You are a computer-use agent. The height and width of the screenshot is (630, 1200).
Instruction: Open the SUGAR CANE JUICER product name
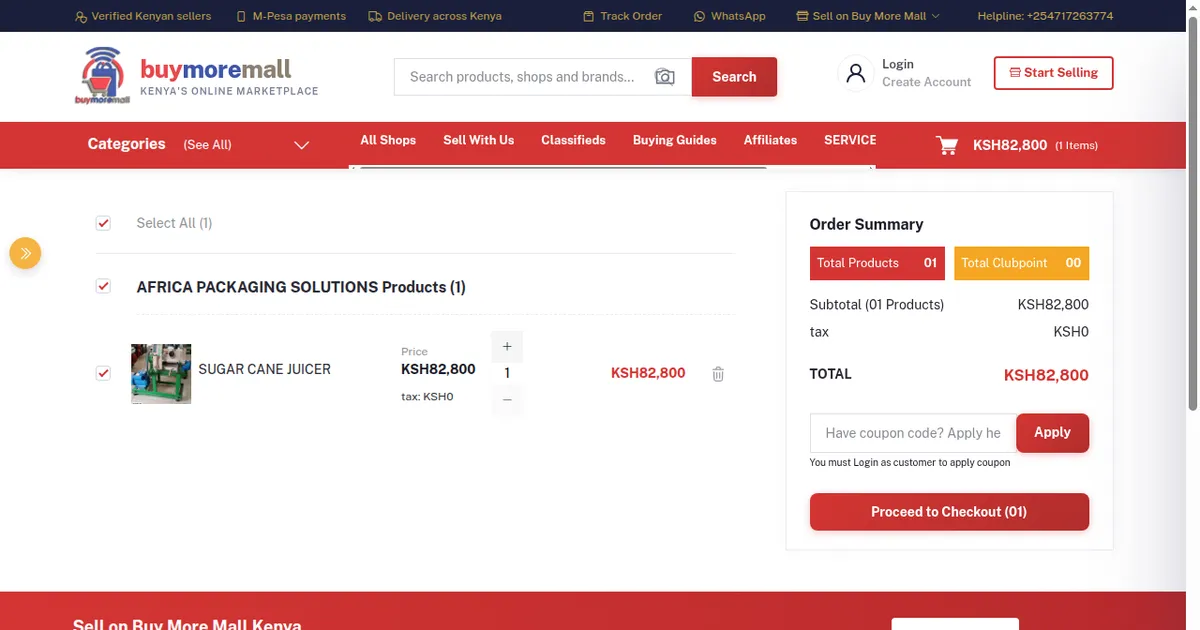point(264,369)
